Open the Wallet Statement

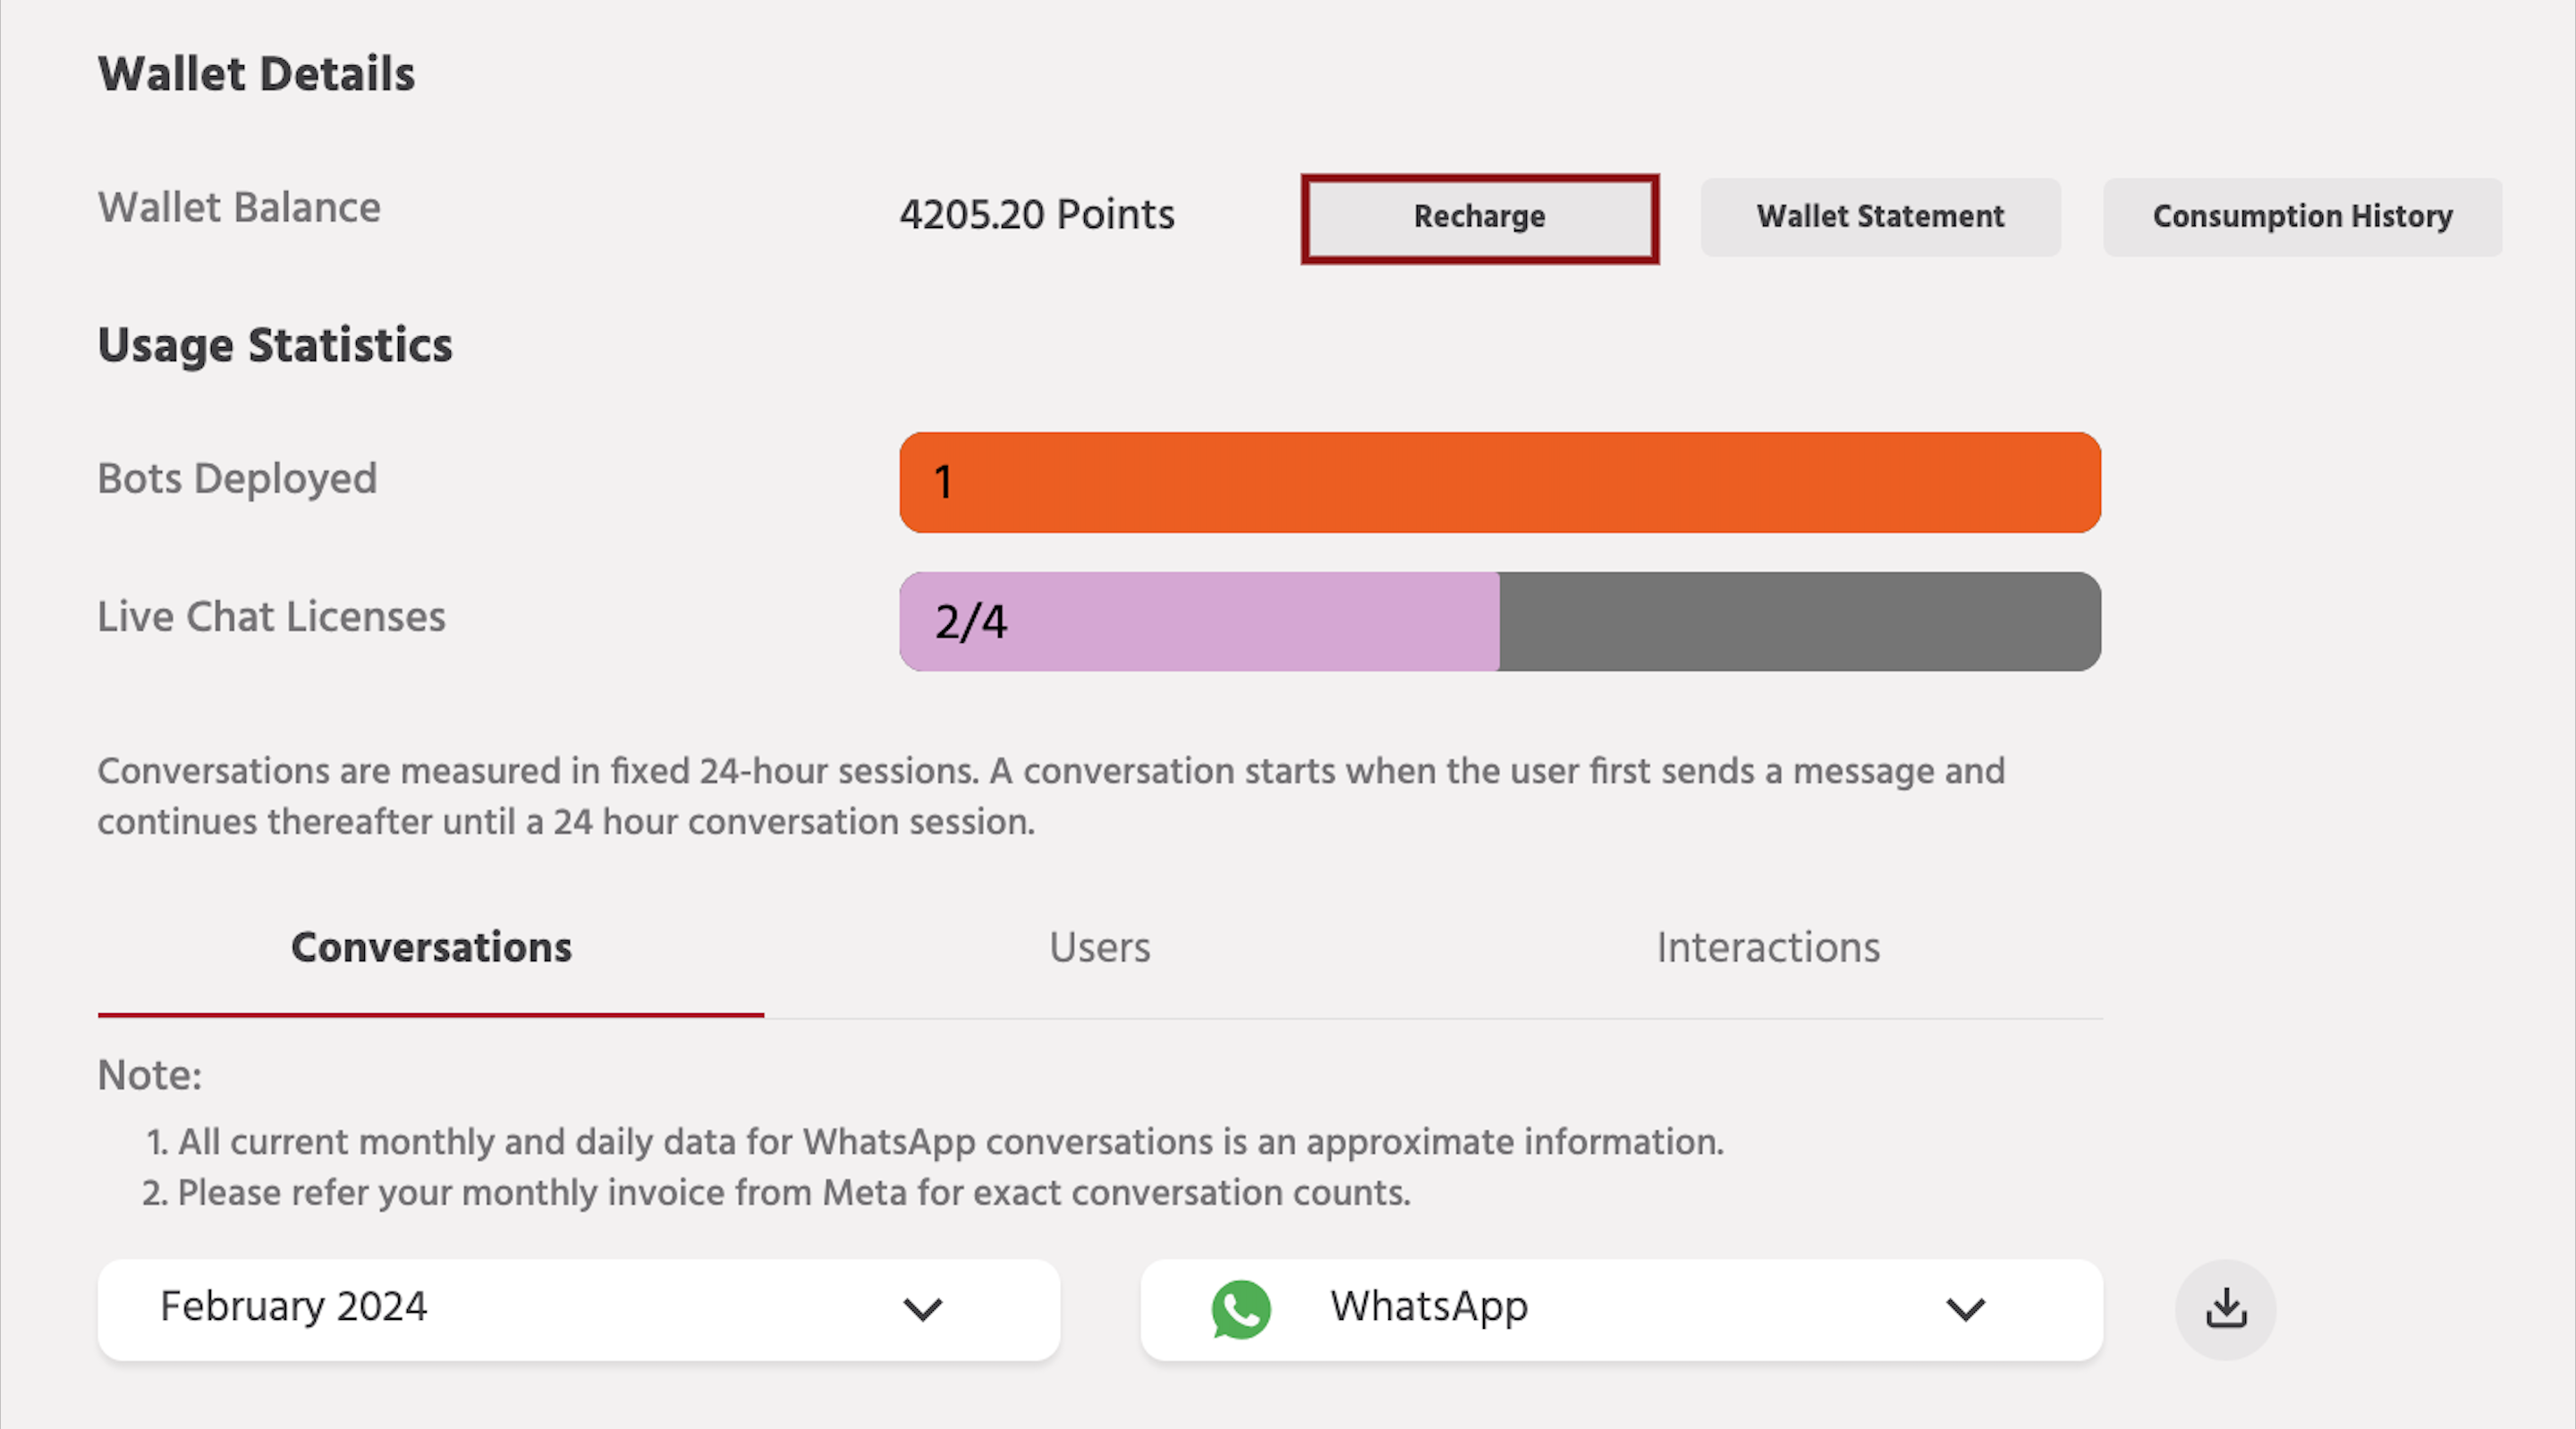(1880, 217)
